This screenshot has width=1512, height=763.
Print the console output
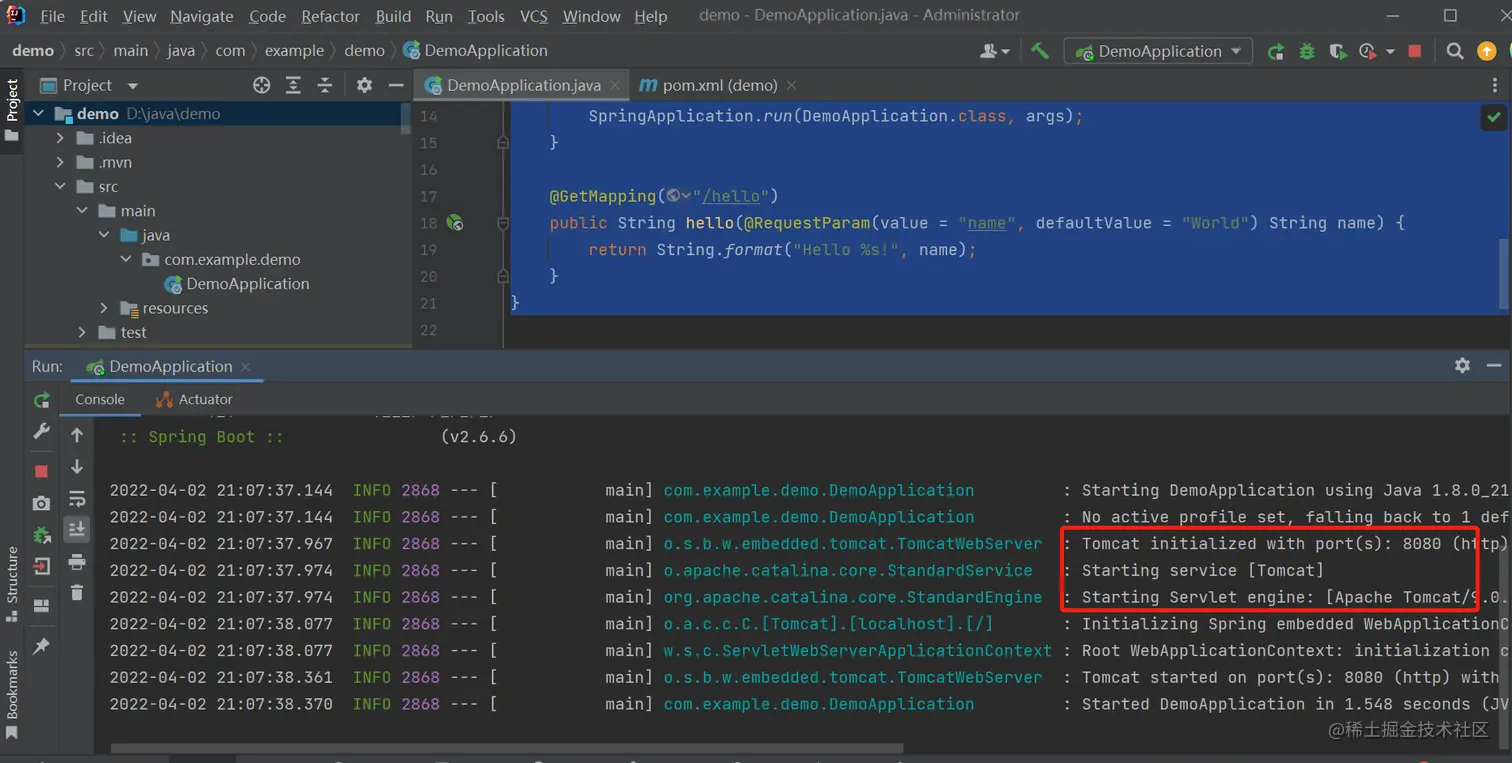(77, 562)
